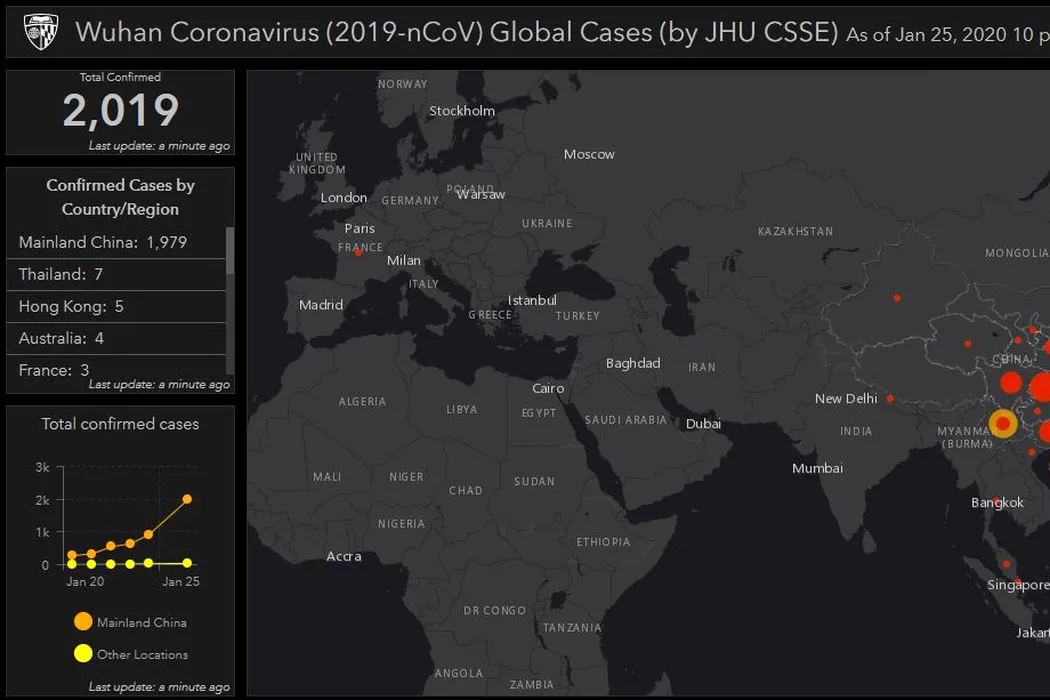Click the Warsaw label on the map

[x=481, y=194]
